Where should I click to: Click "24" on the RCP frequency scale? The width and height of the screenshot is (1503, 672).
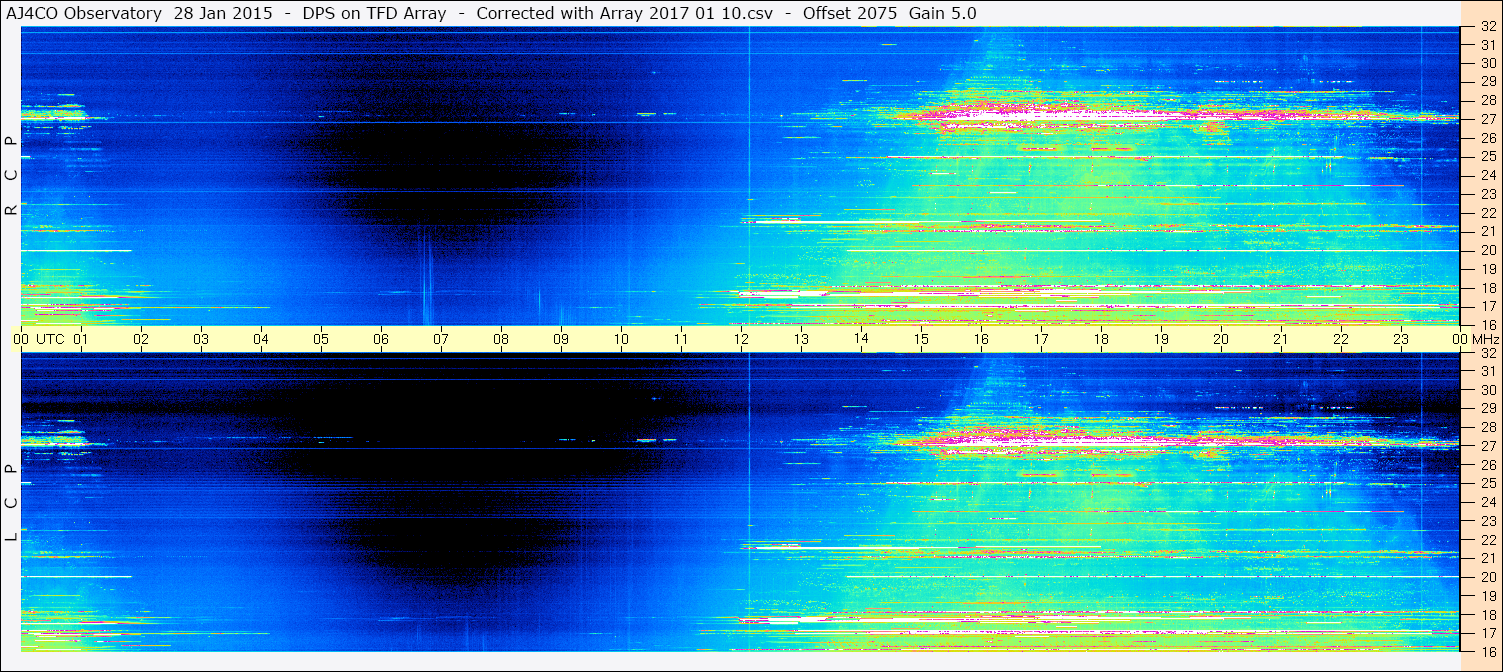click(x=1487, y=176)
